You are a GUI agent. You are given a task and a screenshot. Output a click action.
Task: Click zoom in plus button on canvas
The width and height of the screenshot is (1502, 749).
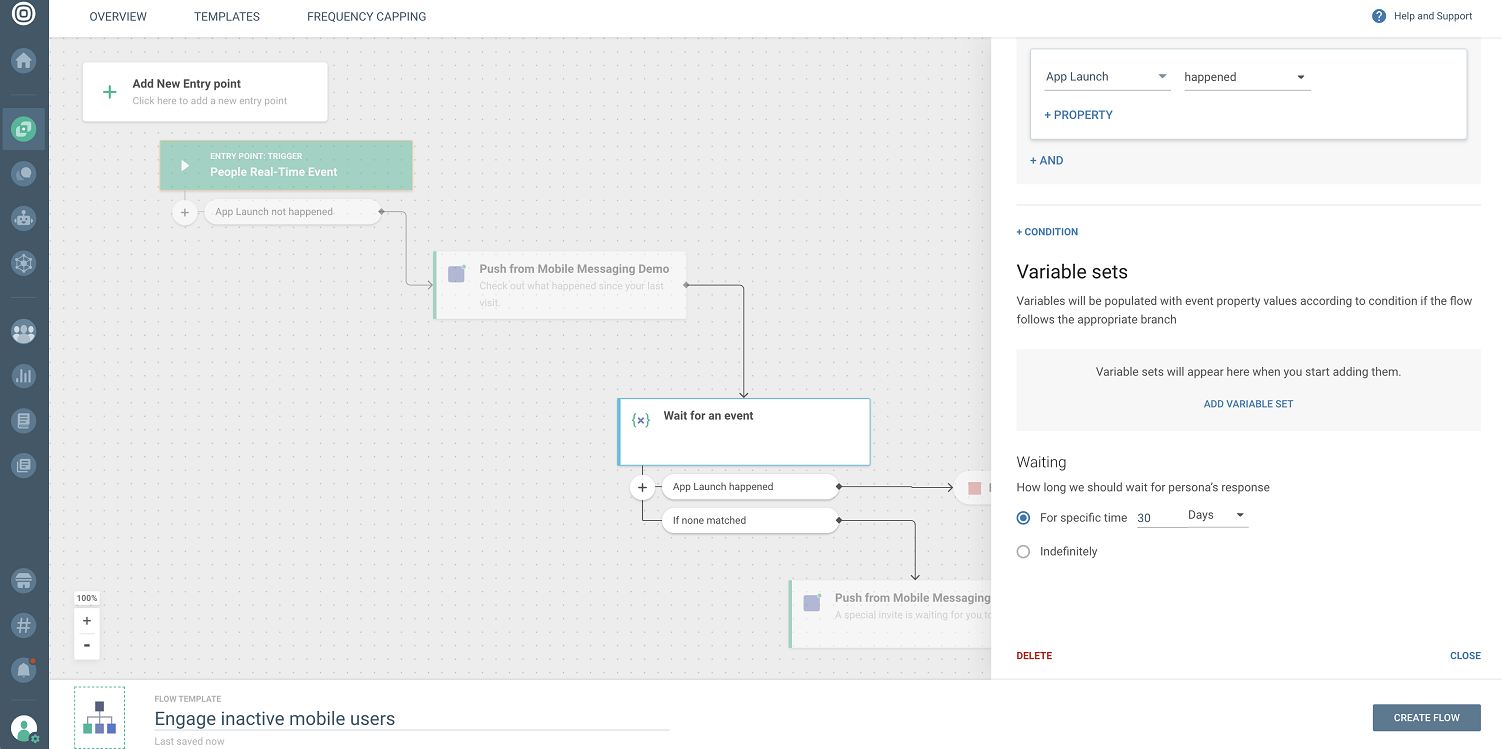pos(87,621)
